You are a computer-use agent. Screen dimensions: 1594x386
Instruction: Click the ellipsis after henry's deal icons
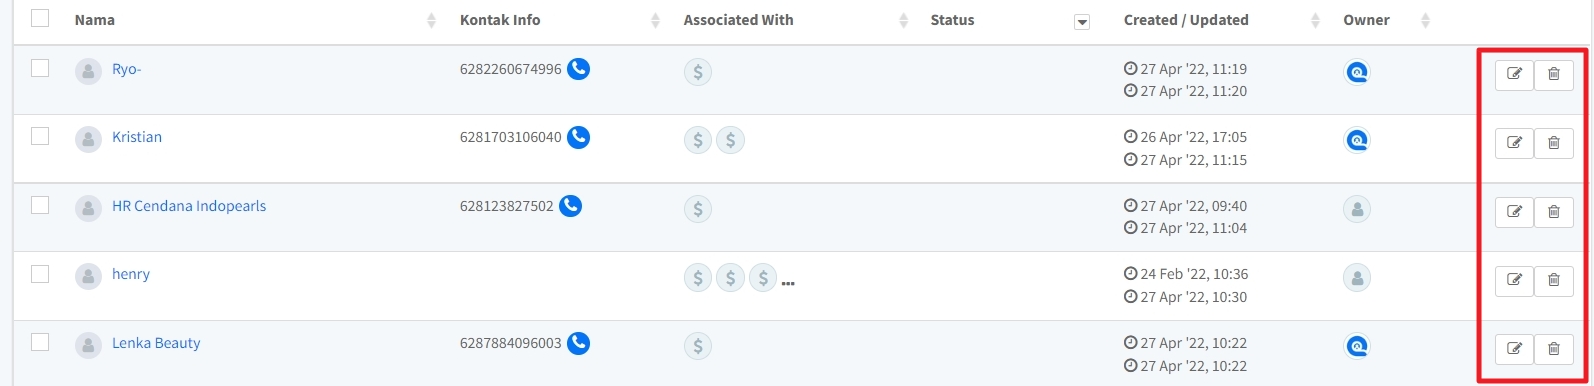(788, 284)
